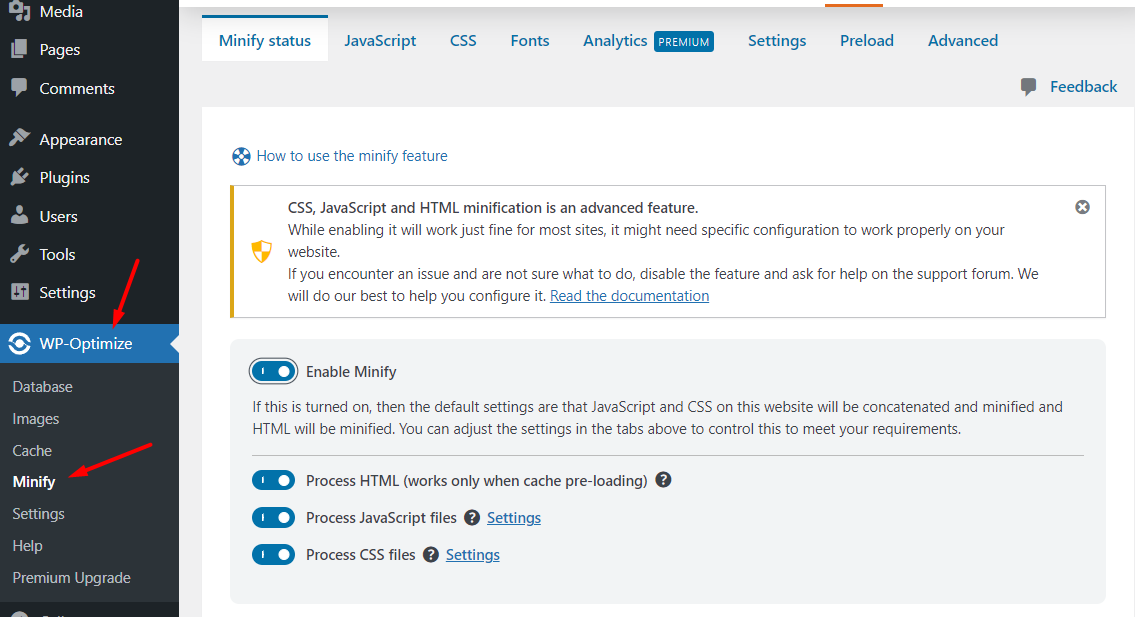The height and width of the screenshot is (617, 1135).
Task: Click the Plugins icon in sidebar
Action: (x=19, y=178)
